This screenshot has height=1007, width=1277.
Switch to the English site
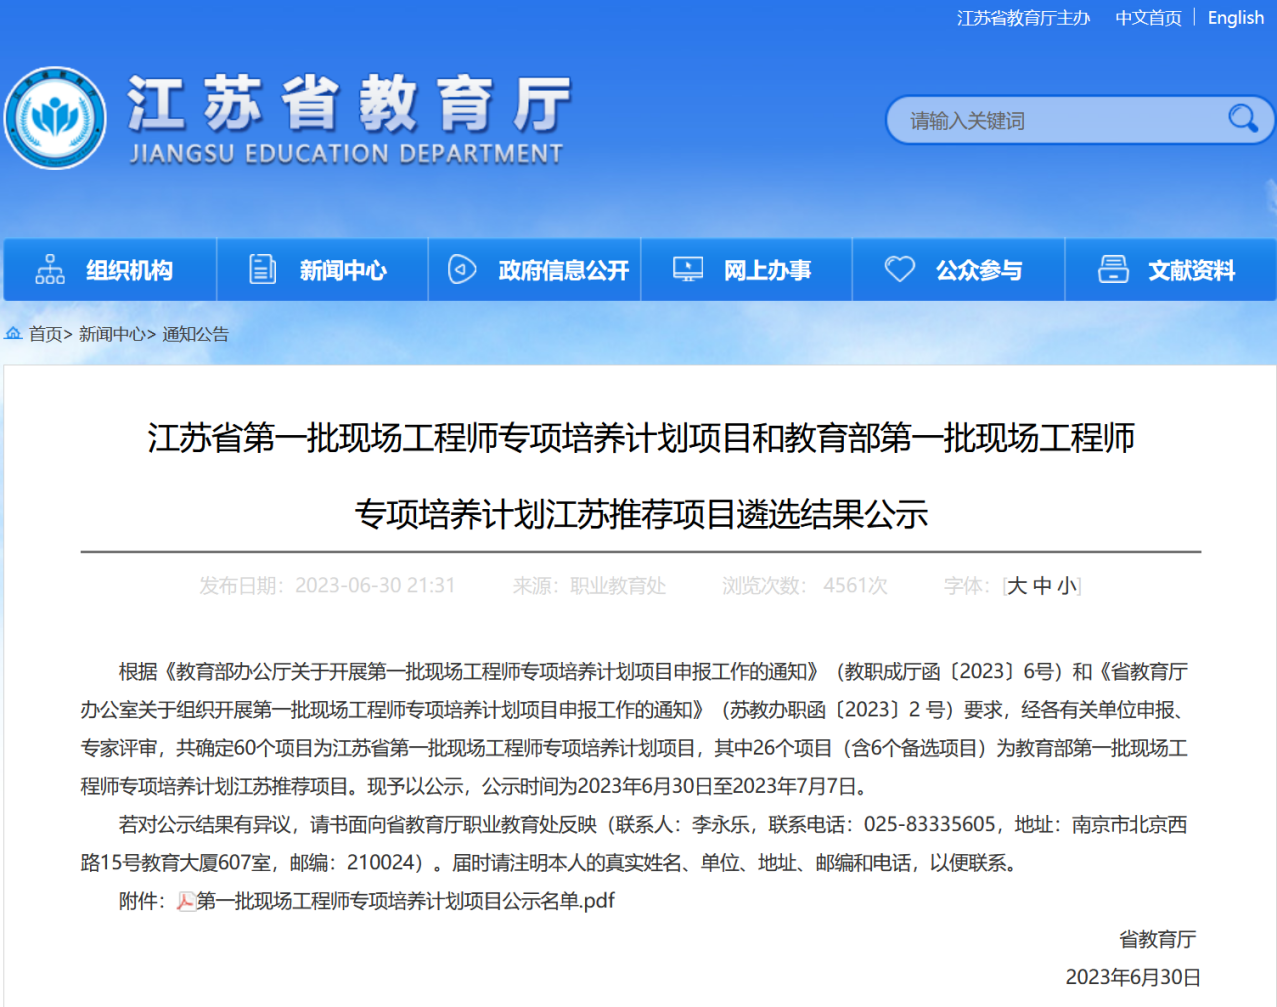tap(1236, 18)
